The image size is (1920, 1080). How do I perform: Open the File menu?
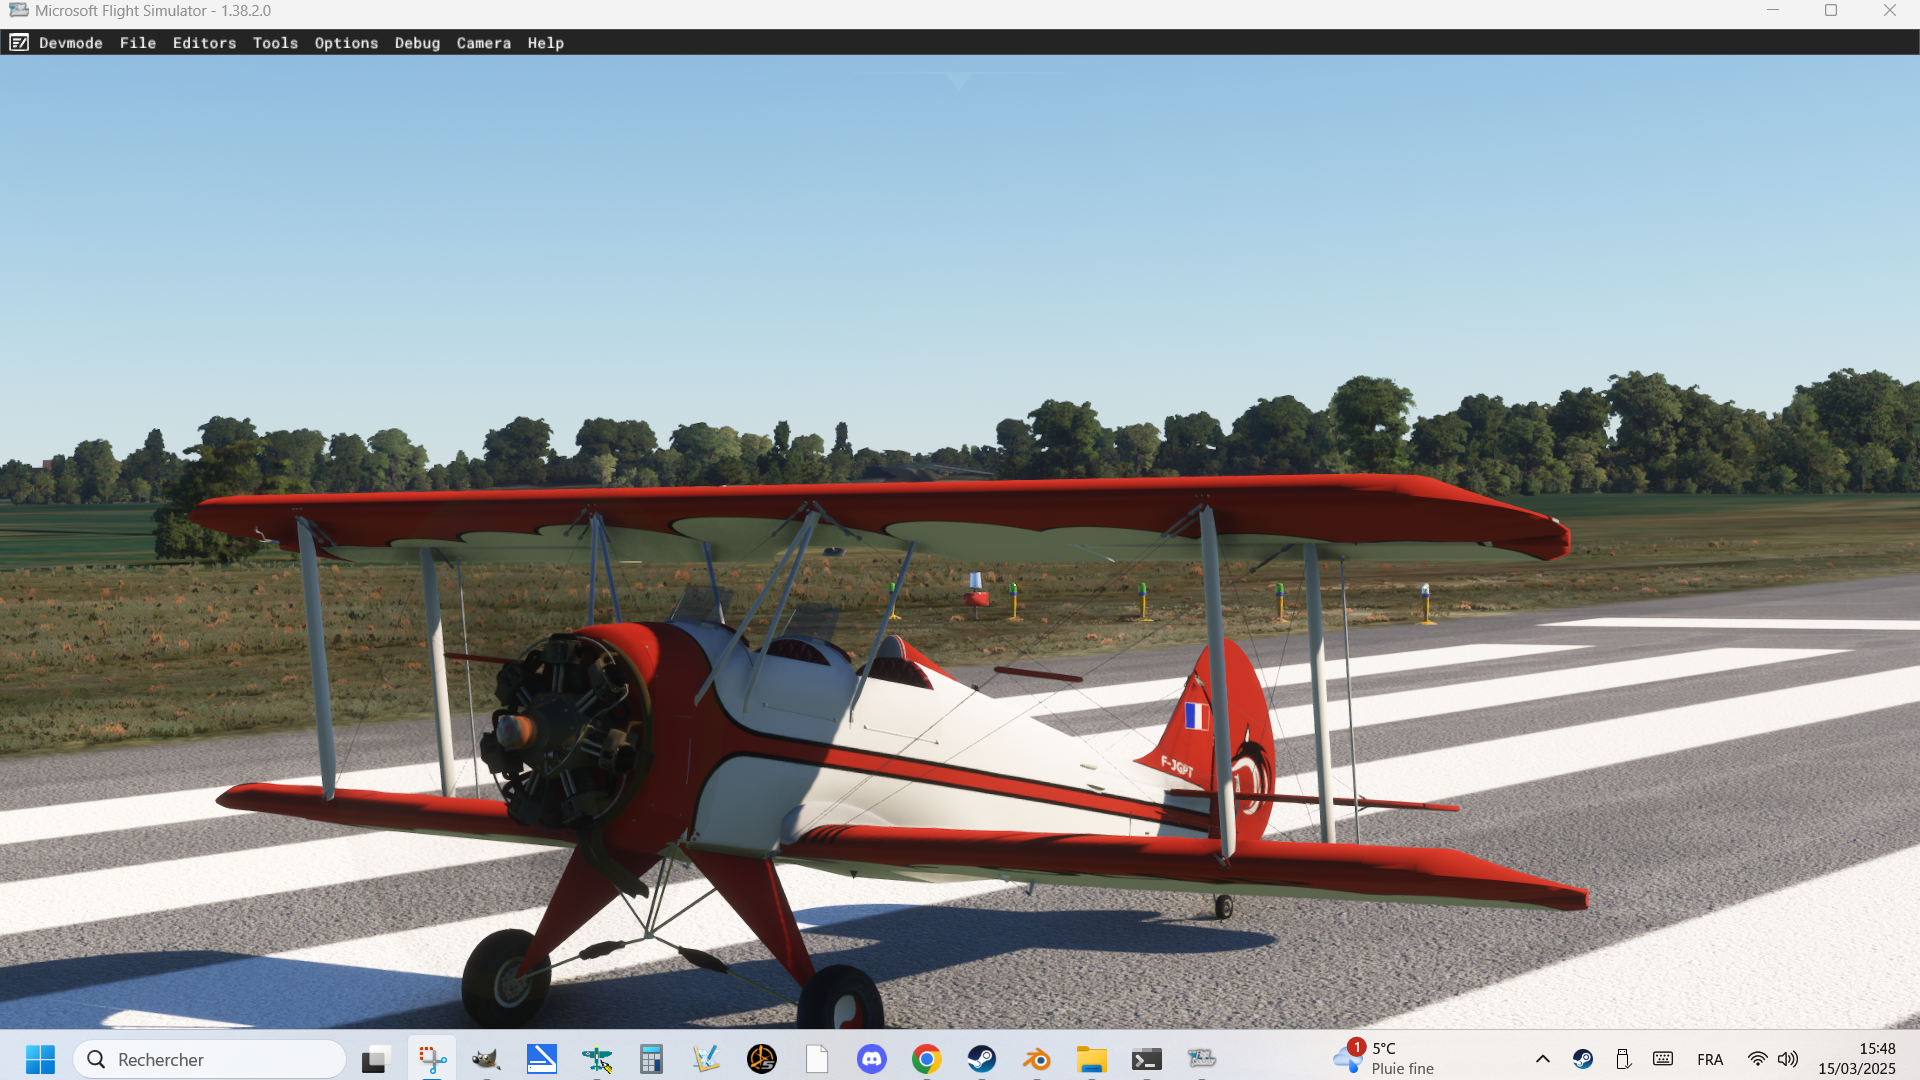coord(138,43)
